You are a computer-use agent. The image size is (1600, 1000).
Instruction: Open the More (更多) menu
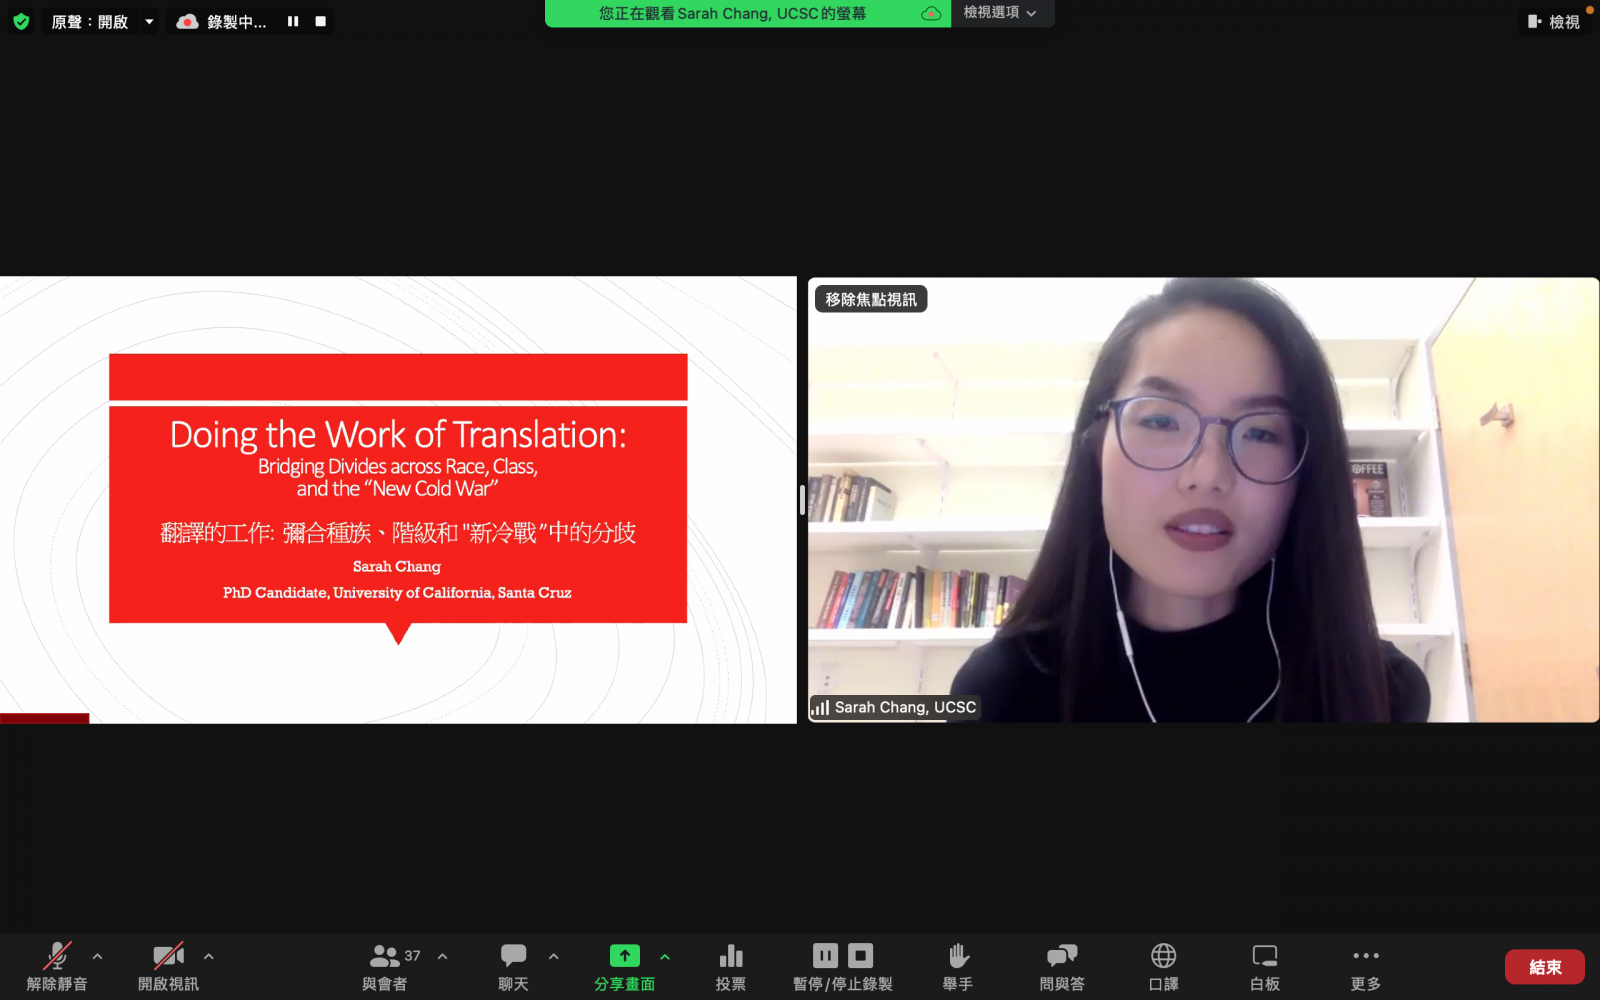coord(1365,957)
